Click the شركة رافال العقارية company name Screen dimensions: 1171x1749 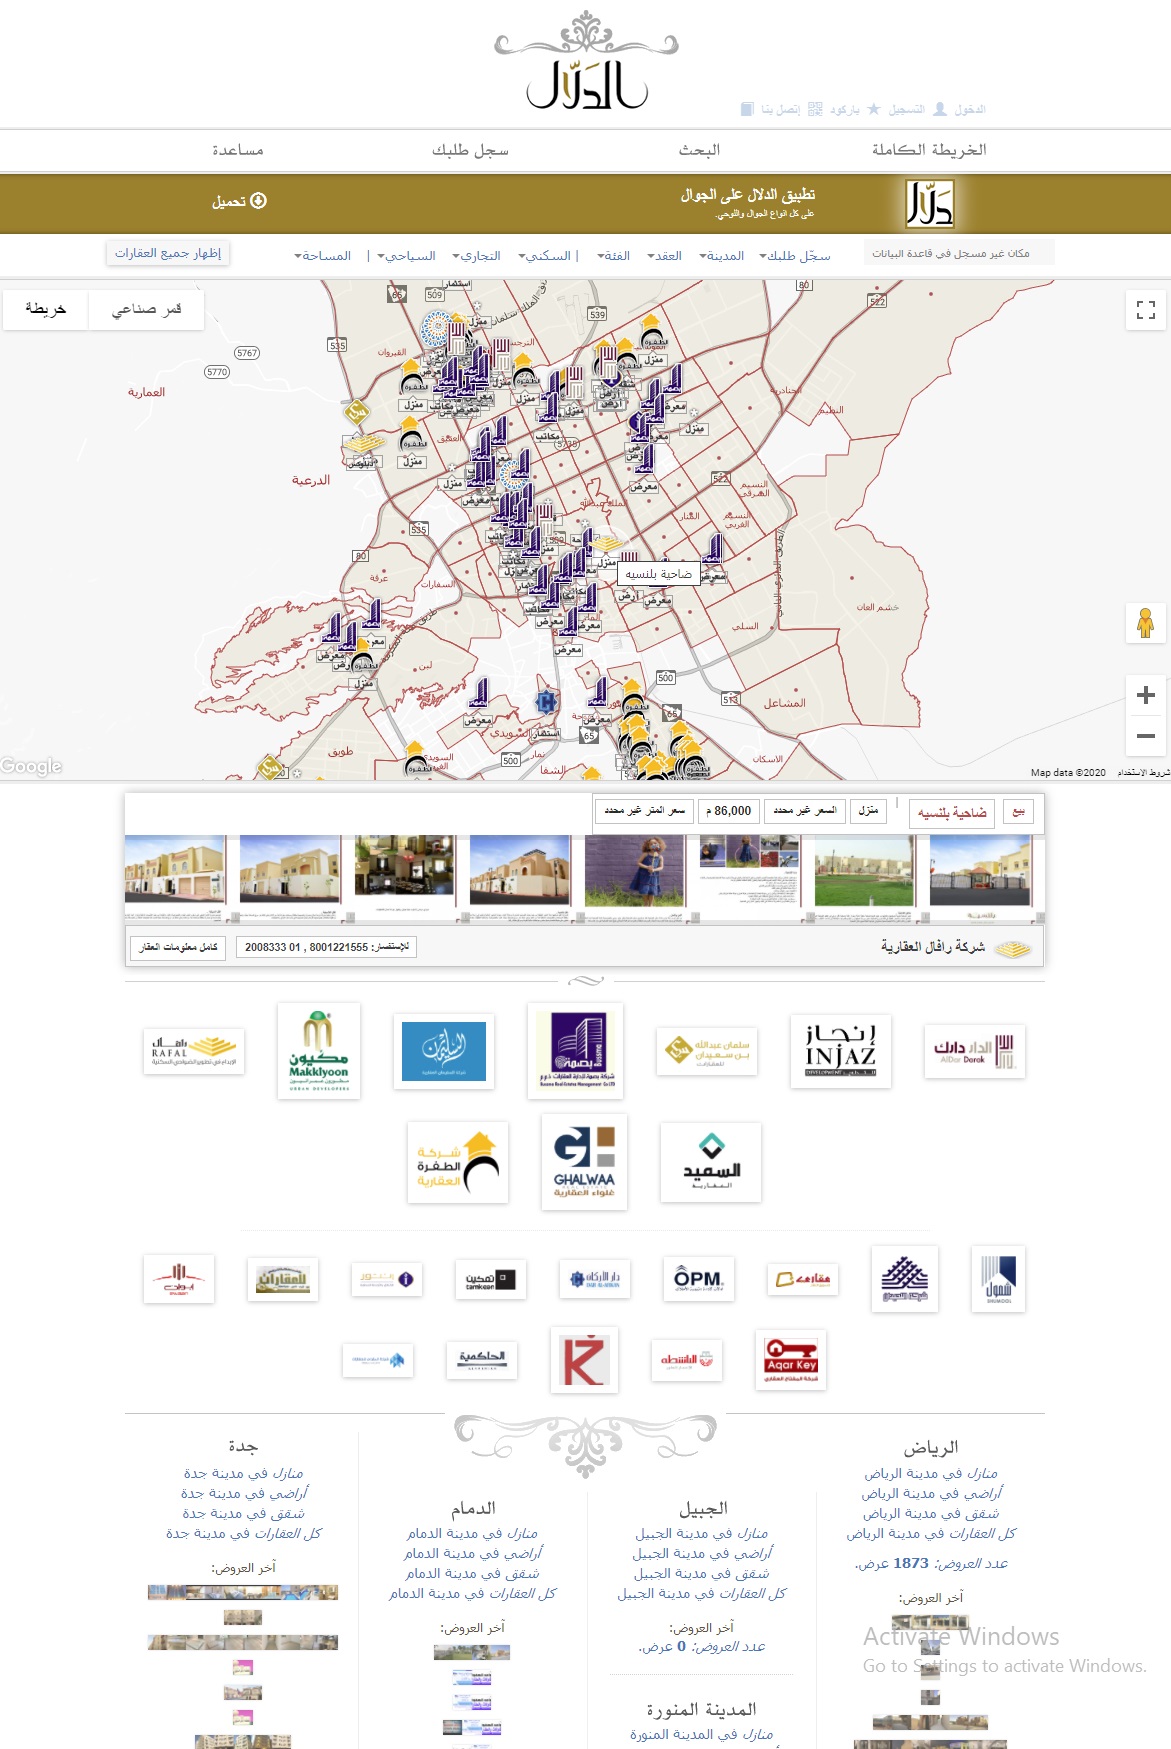pyautogui.click(x=933, y=946)
